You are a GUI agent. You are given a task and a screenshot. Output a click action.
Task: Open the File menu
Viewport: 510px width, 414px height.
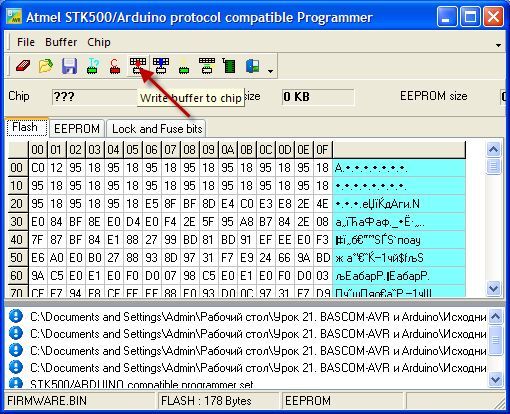pyautogui.click(x=26, y=42)
